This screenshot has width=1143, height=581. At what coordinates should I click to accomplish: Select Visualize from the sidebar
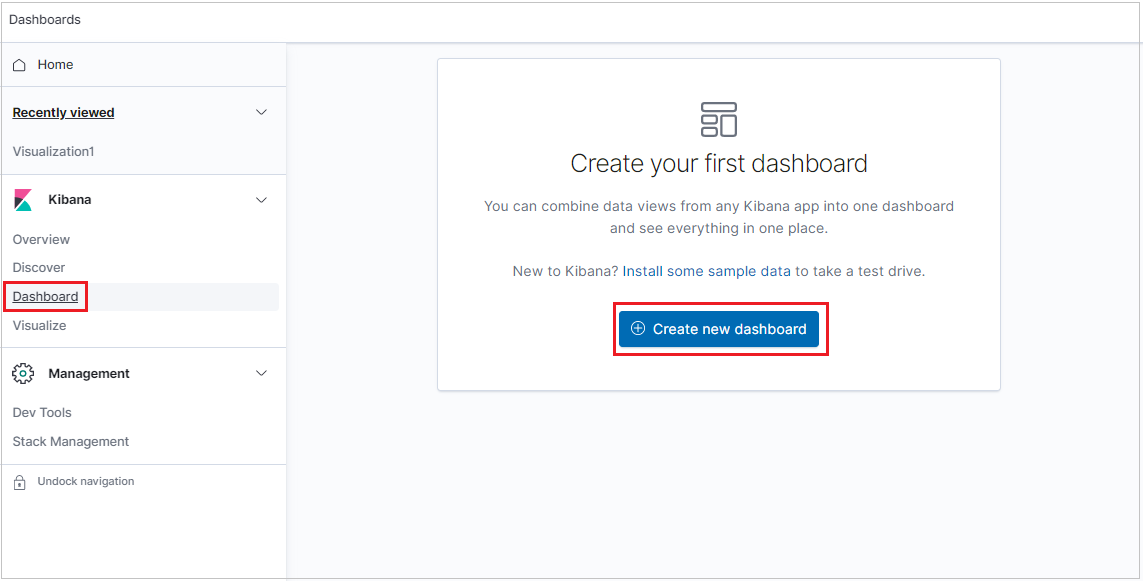39,325
